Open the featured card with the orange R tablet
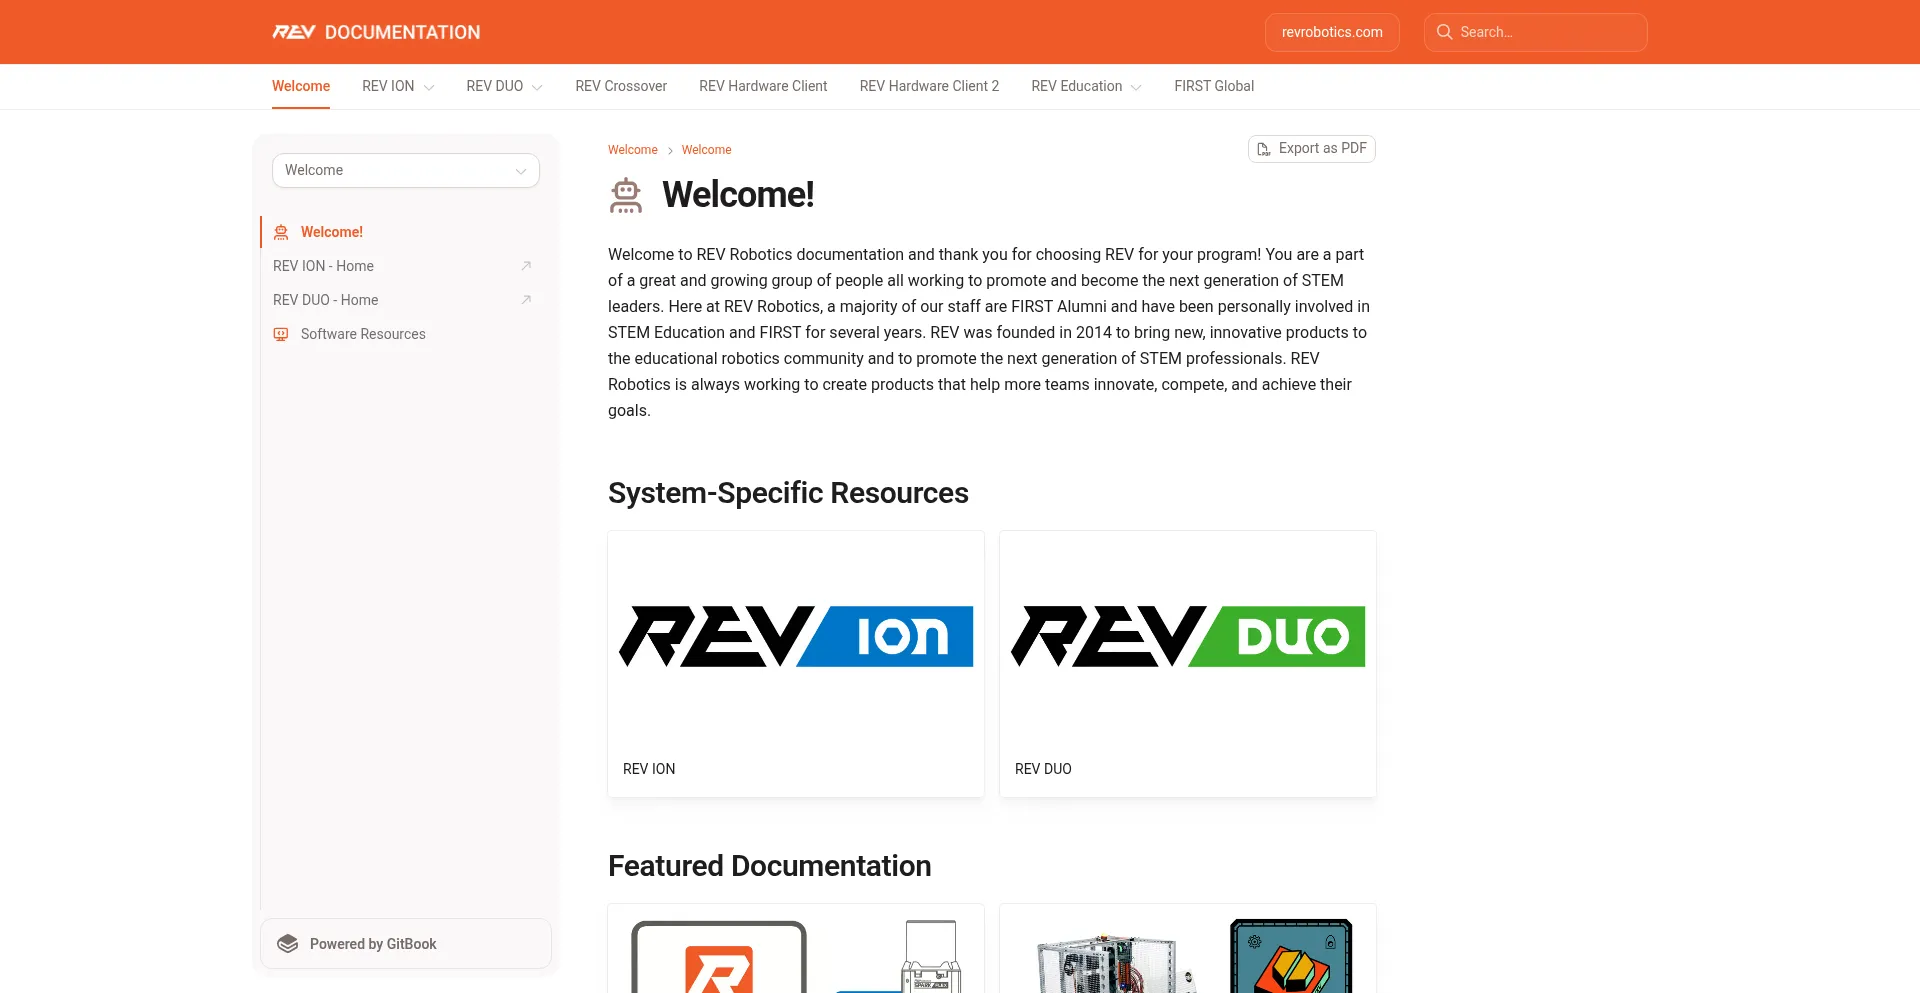1920x993 pixels. pos(796,949)
